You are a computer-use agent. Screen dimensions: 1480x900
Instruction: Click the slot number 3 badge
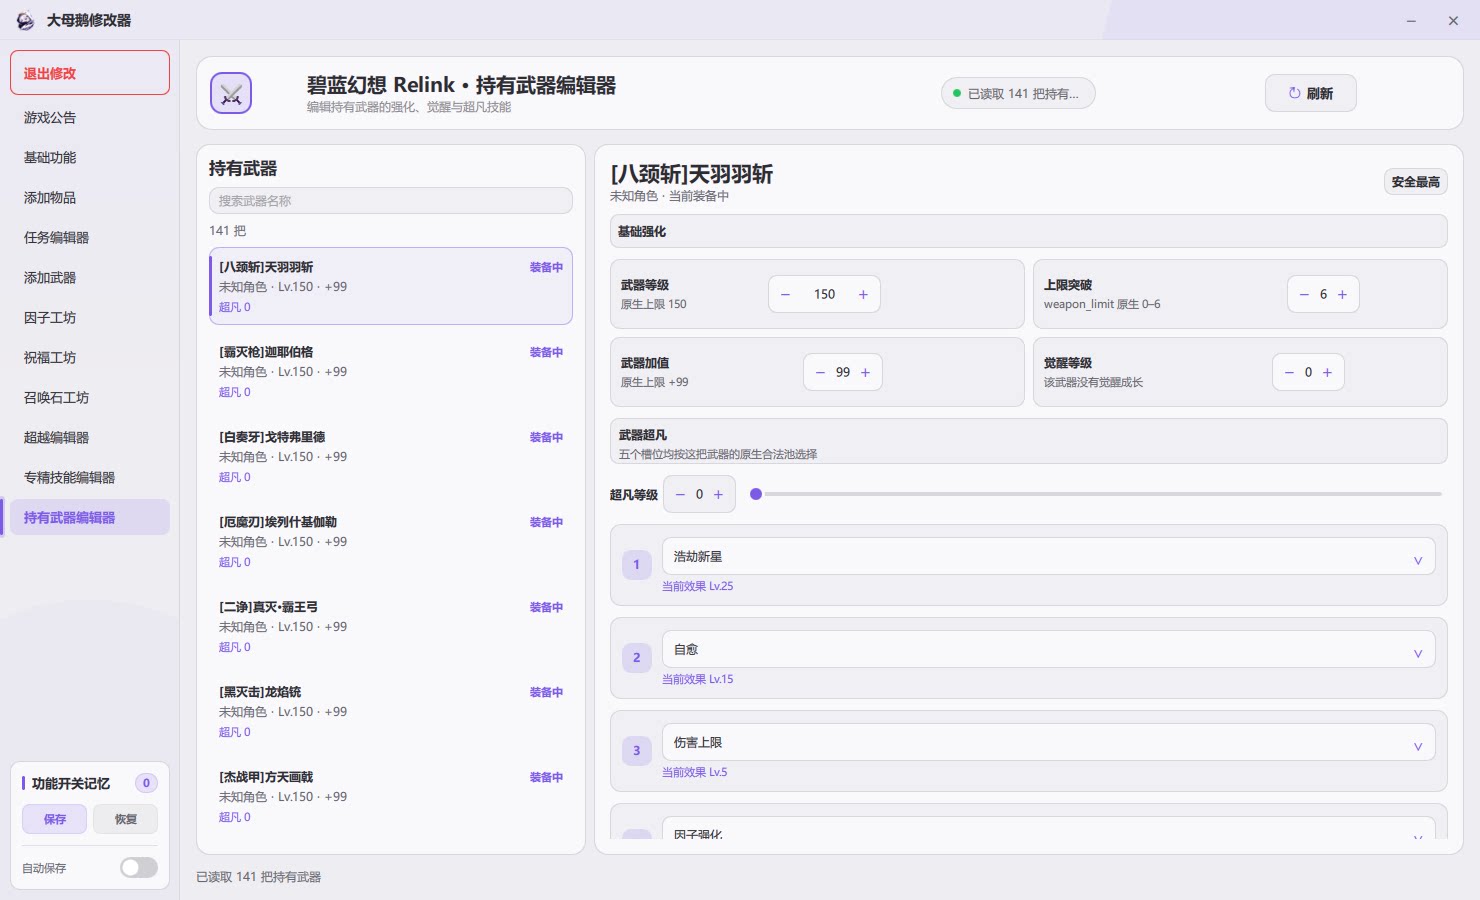tap(636, 751)
